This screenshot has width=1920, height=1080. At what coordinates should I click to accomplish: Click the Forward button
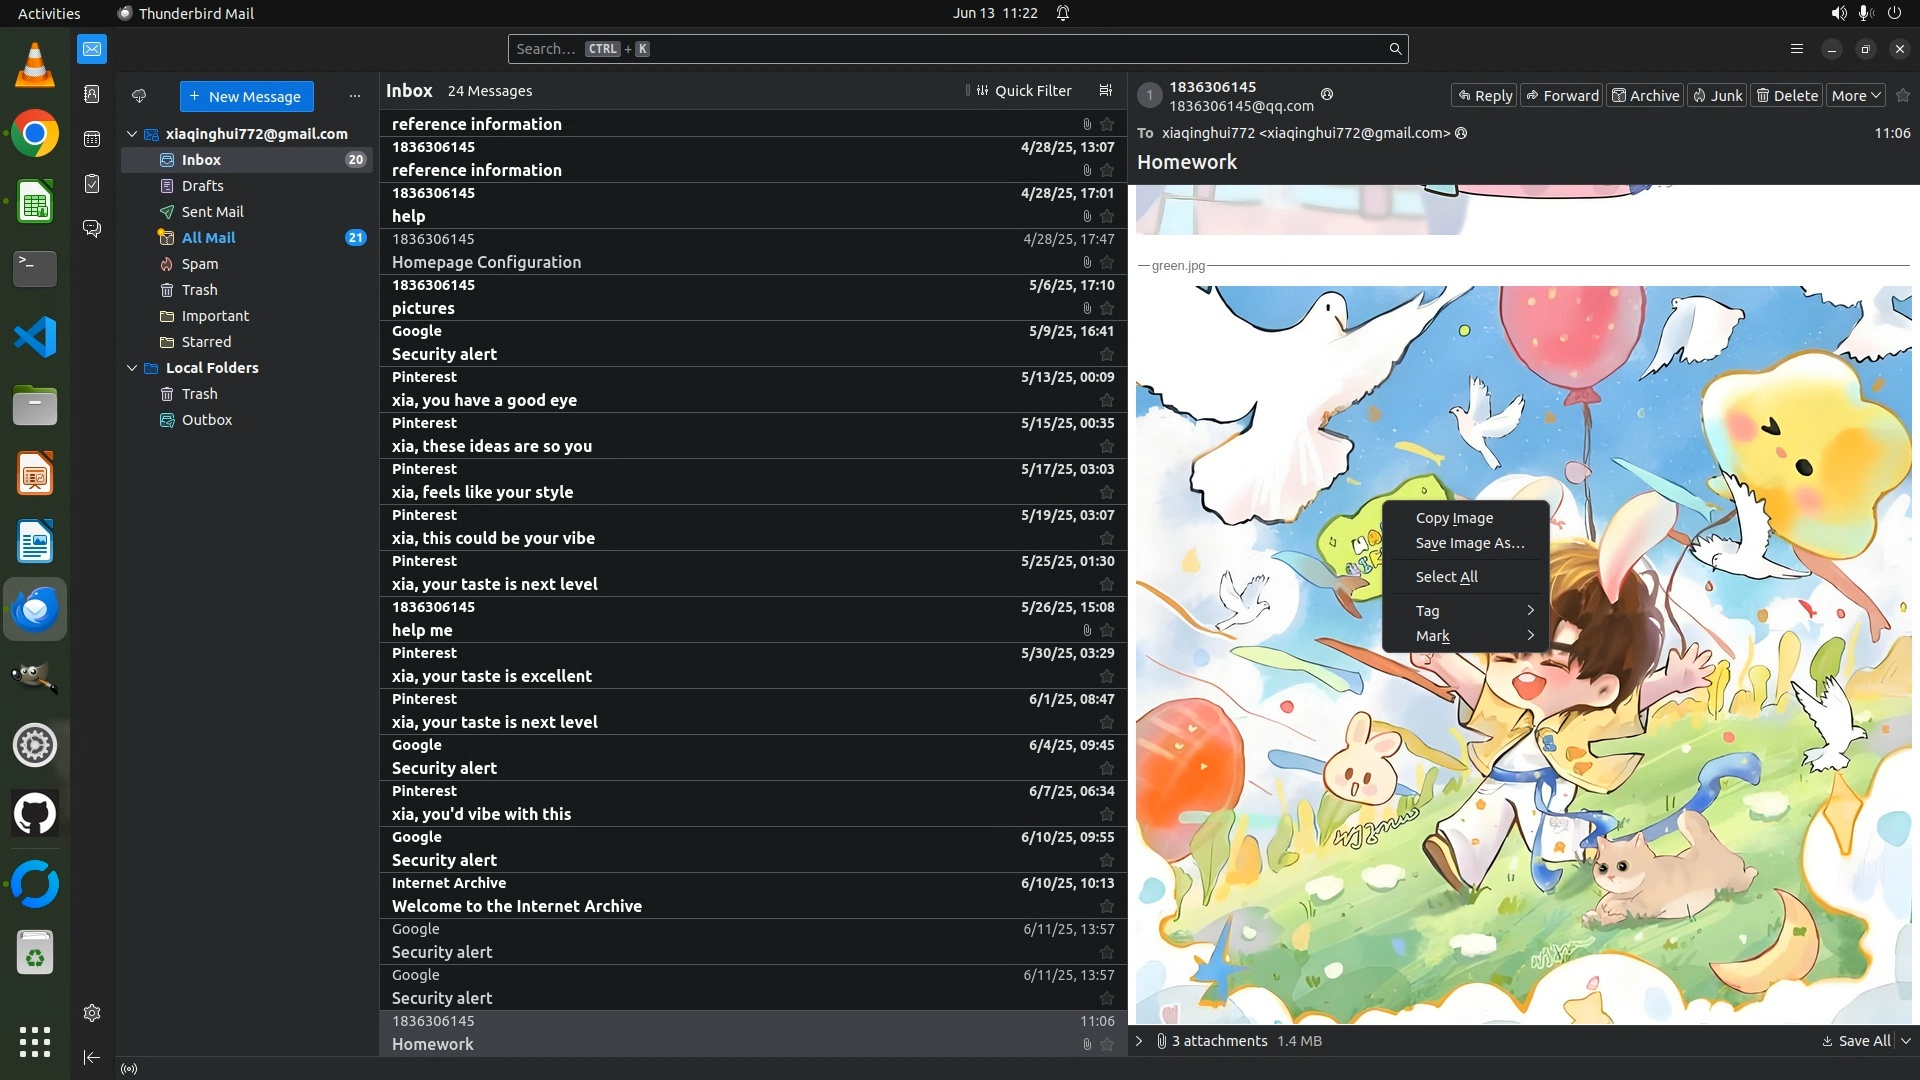pos(1562,96)
